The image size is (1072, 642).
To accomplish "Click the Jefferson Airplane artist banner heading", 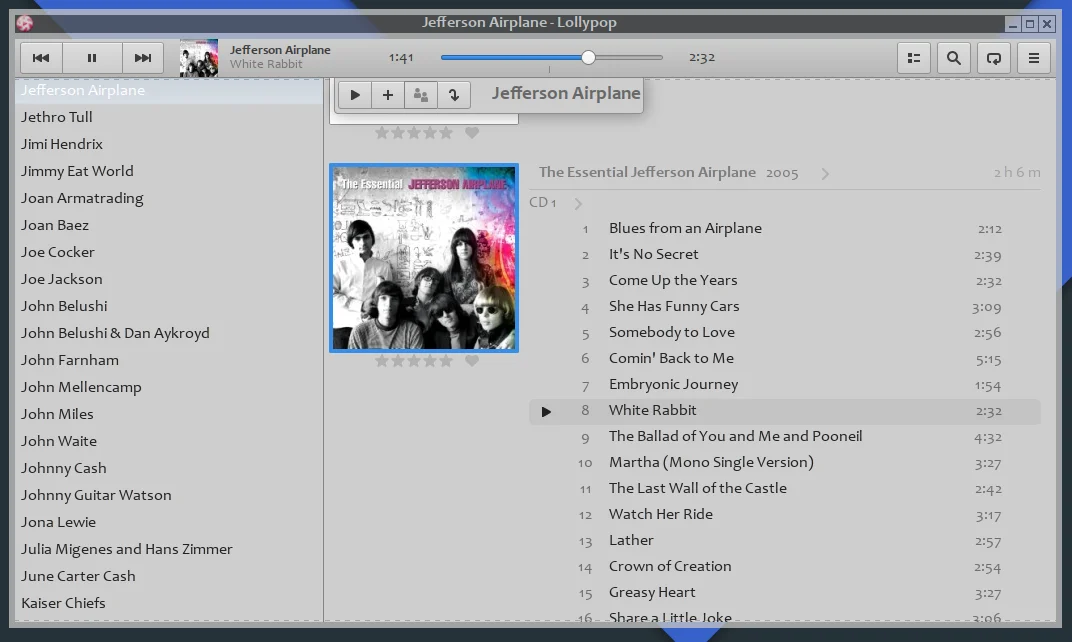I will [566, 94].
